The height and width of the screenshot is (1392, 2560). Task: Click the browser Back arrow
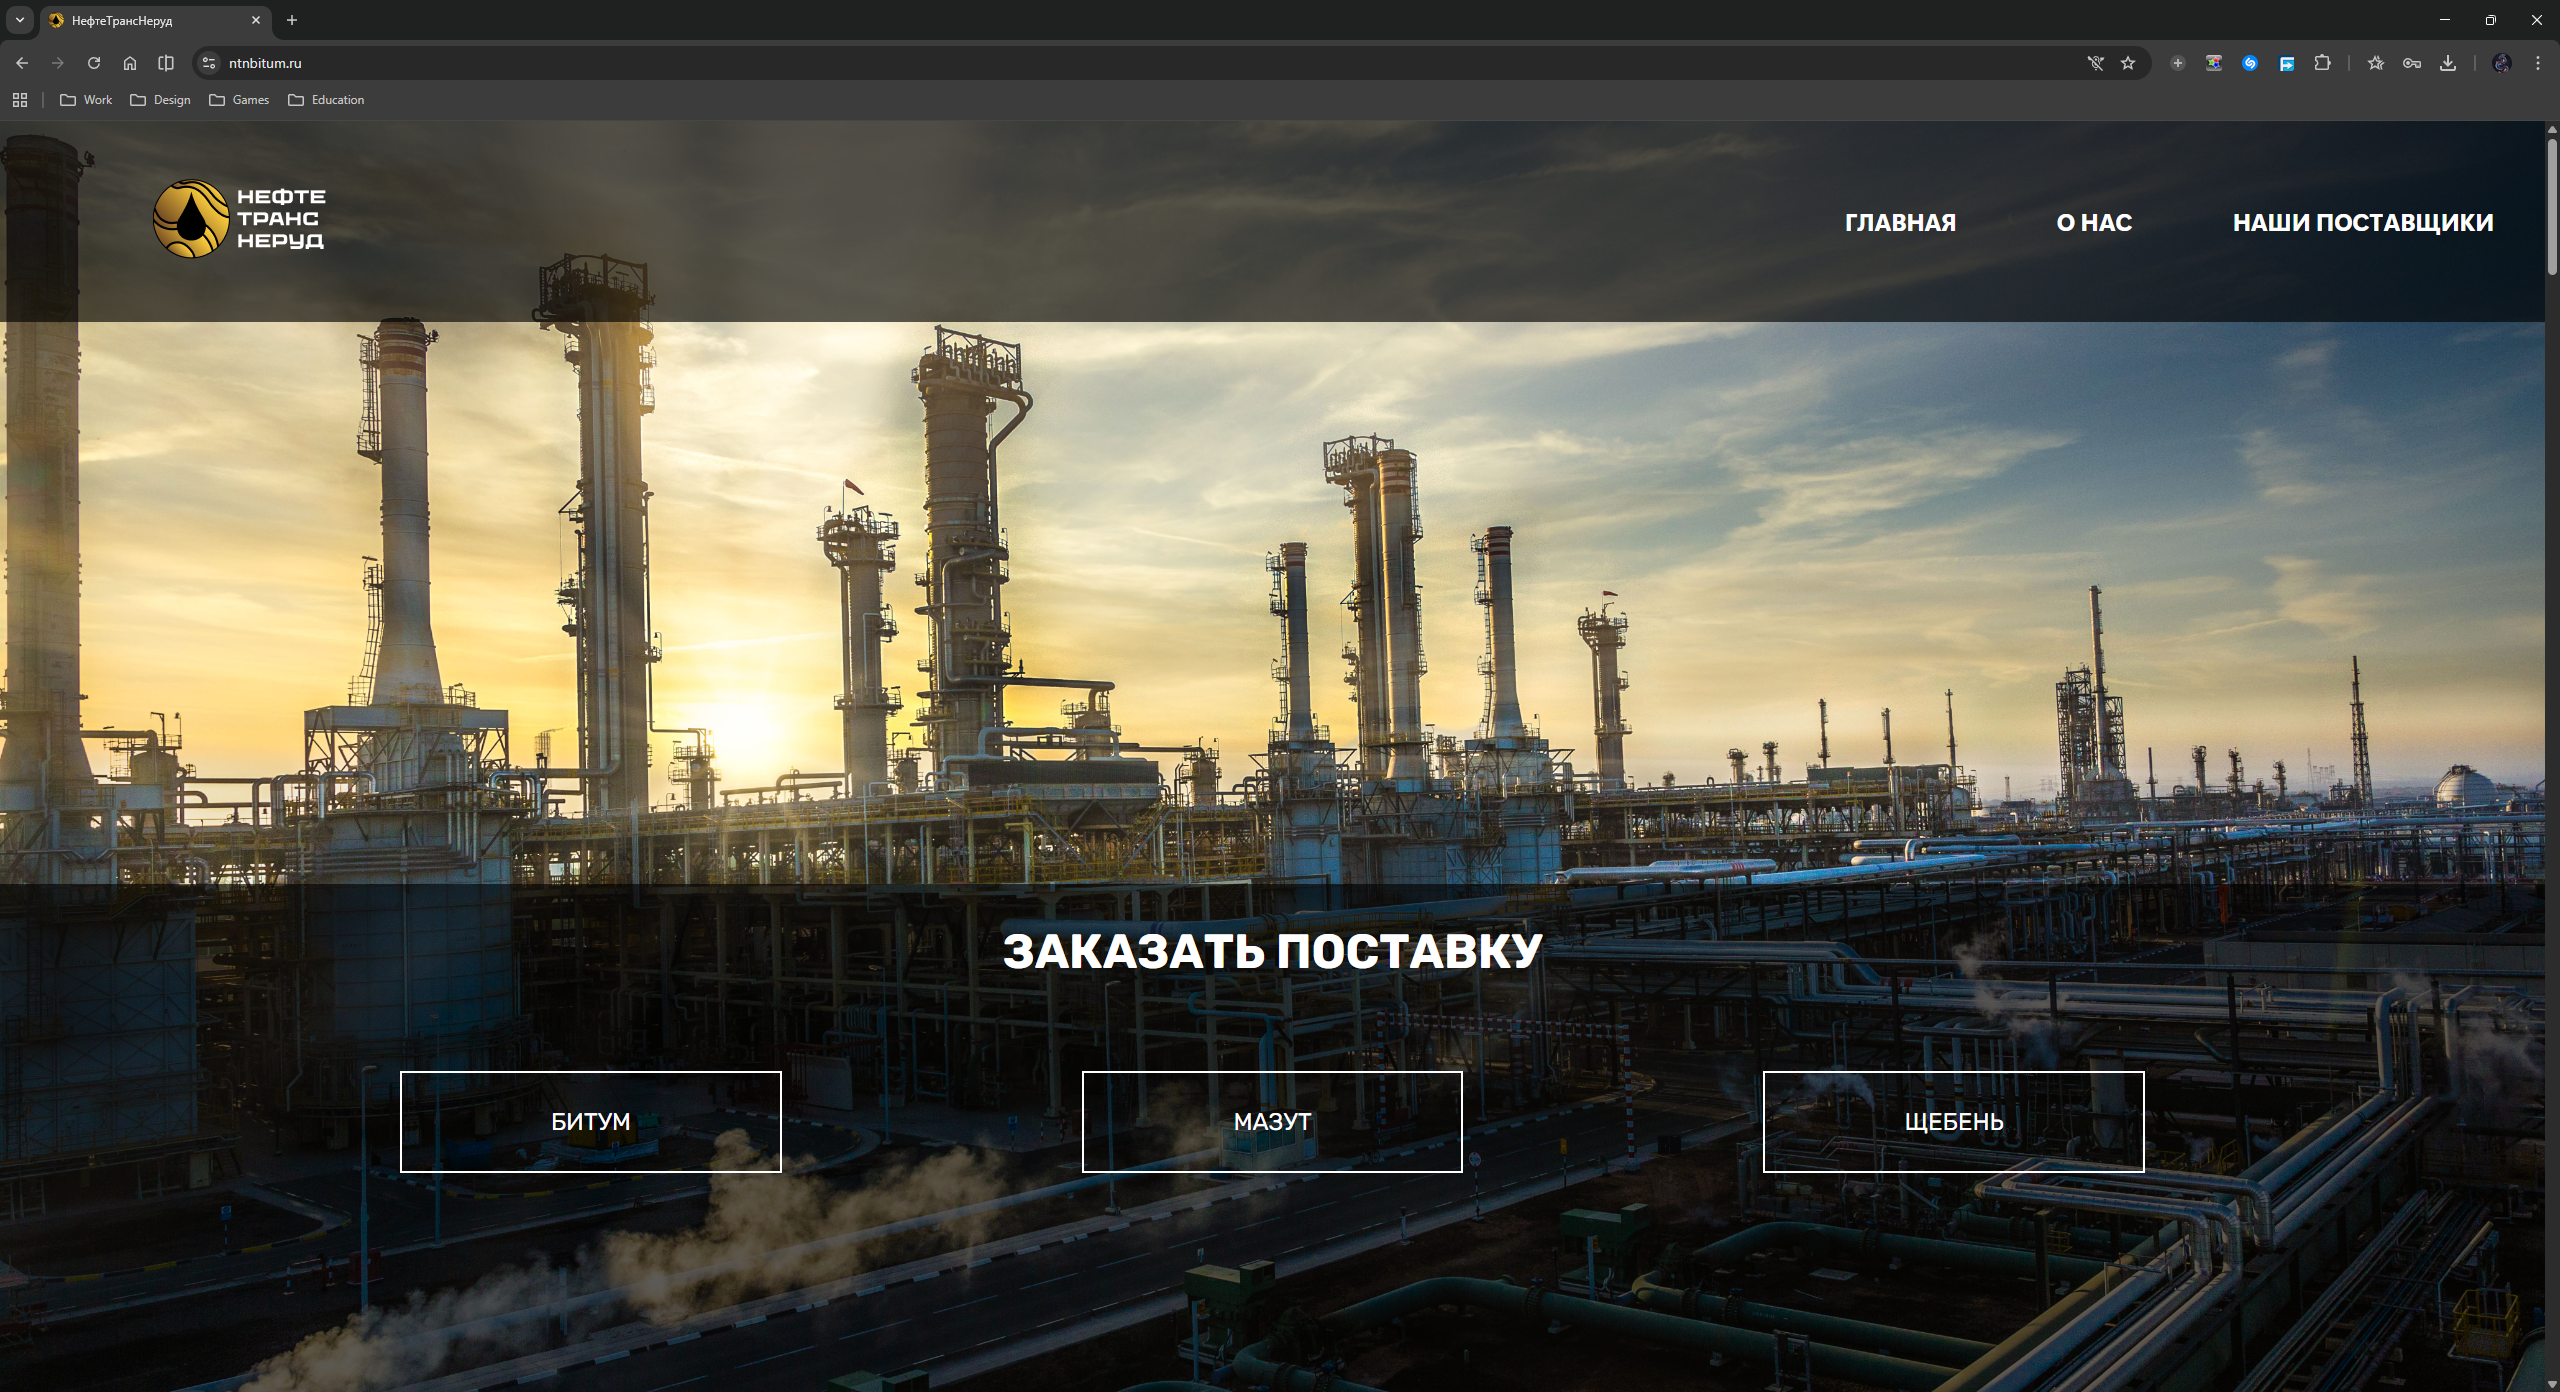(x=22, y=63)
